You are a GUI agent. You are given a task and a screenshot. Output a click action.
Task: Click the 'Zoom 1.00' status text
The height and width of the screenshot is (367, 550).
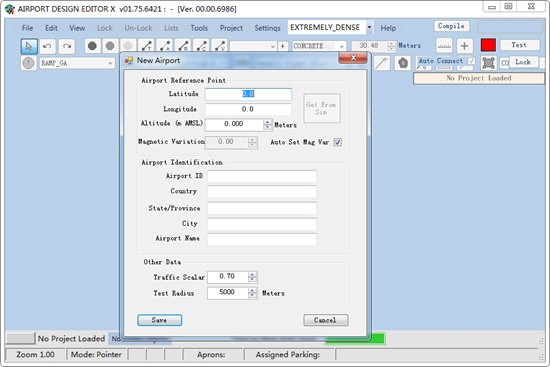click(x=35, y=355)
